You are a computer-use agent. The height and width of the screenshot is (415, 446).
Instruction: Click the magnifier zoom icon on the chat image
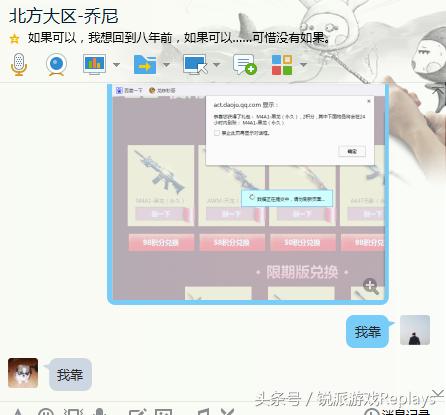coord(371,286)
